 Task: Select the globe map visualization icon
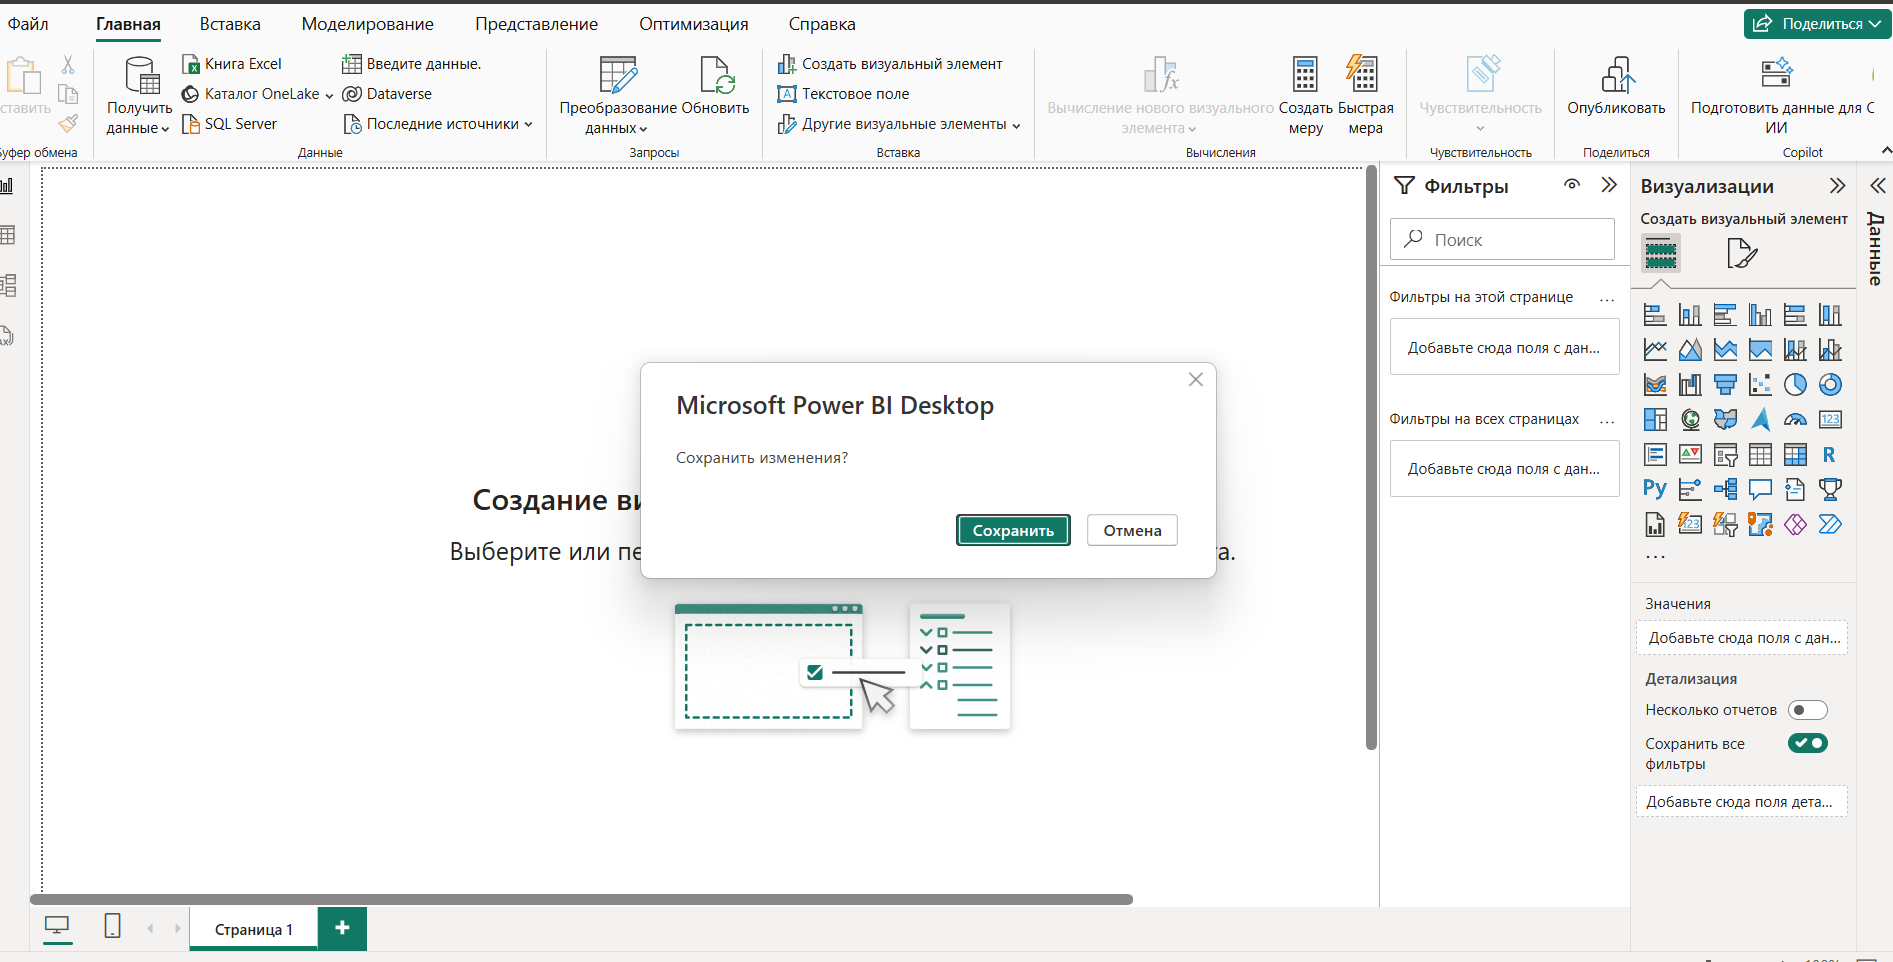click(1690, 419)
